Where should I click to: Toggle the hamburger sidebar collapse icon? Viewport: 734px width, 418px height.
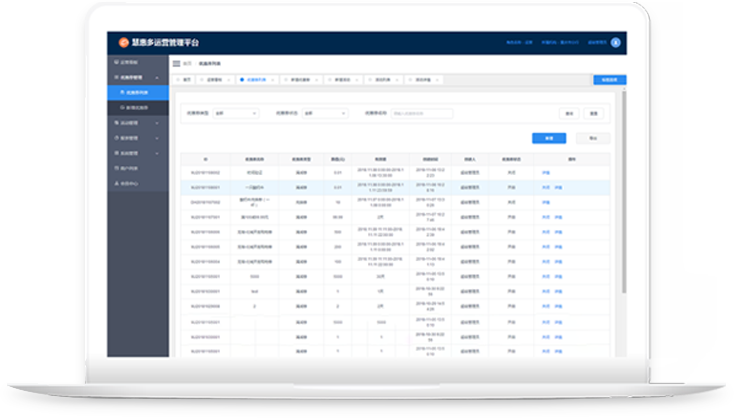[177, 63]
